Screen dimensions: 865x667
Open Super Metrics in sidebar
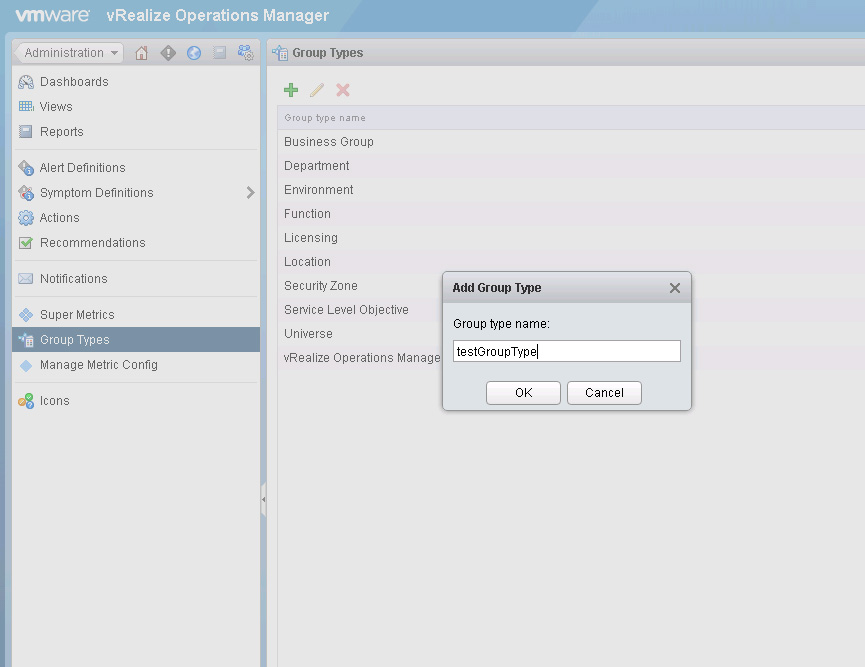(77, 314)
